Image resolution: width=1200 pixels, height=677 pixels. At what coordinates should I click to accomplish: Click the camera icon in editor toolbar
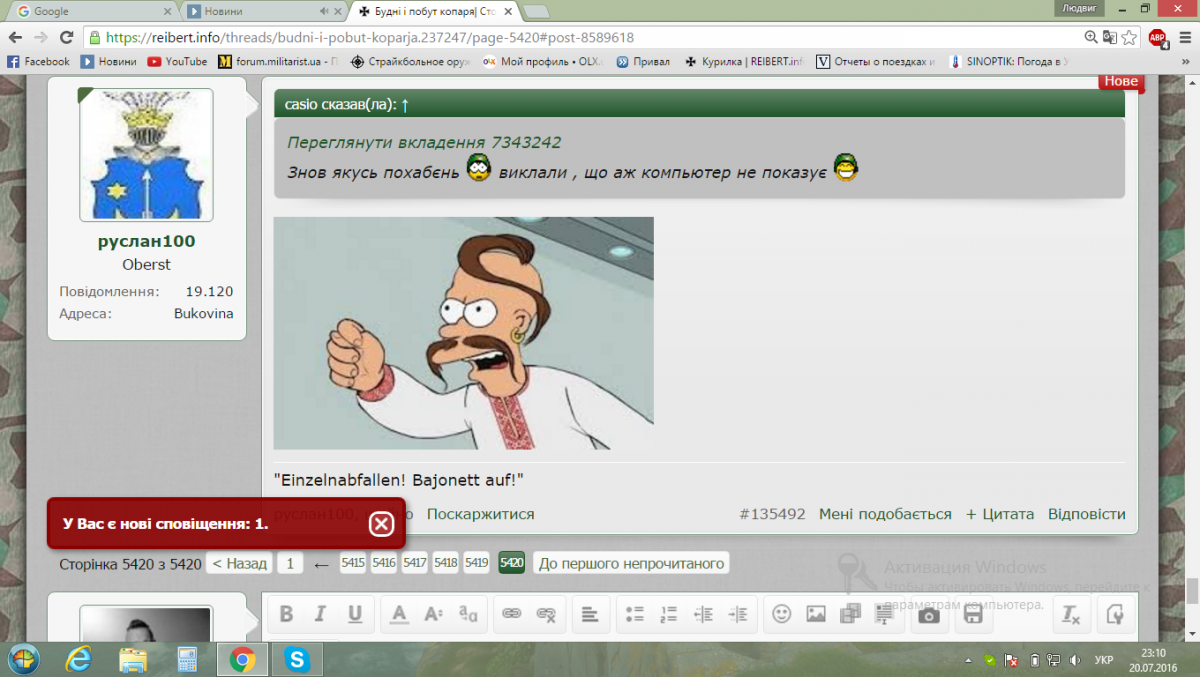[x=929, y=614]
